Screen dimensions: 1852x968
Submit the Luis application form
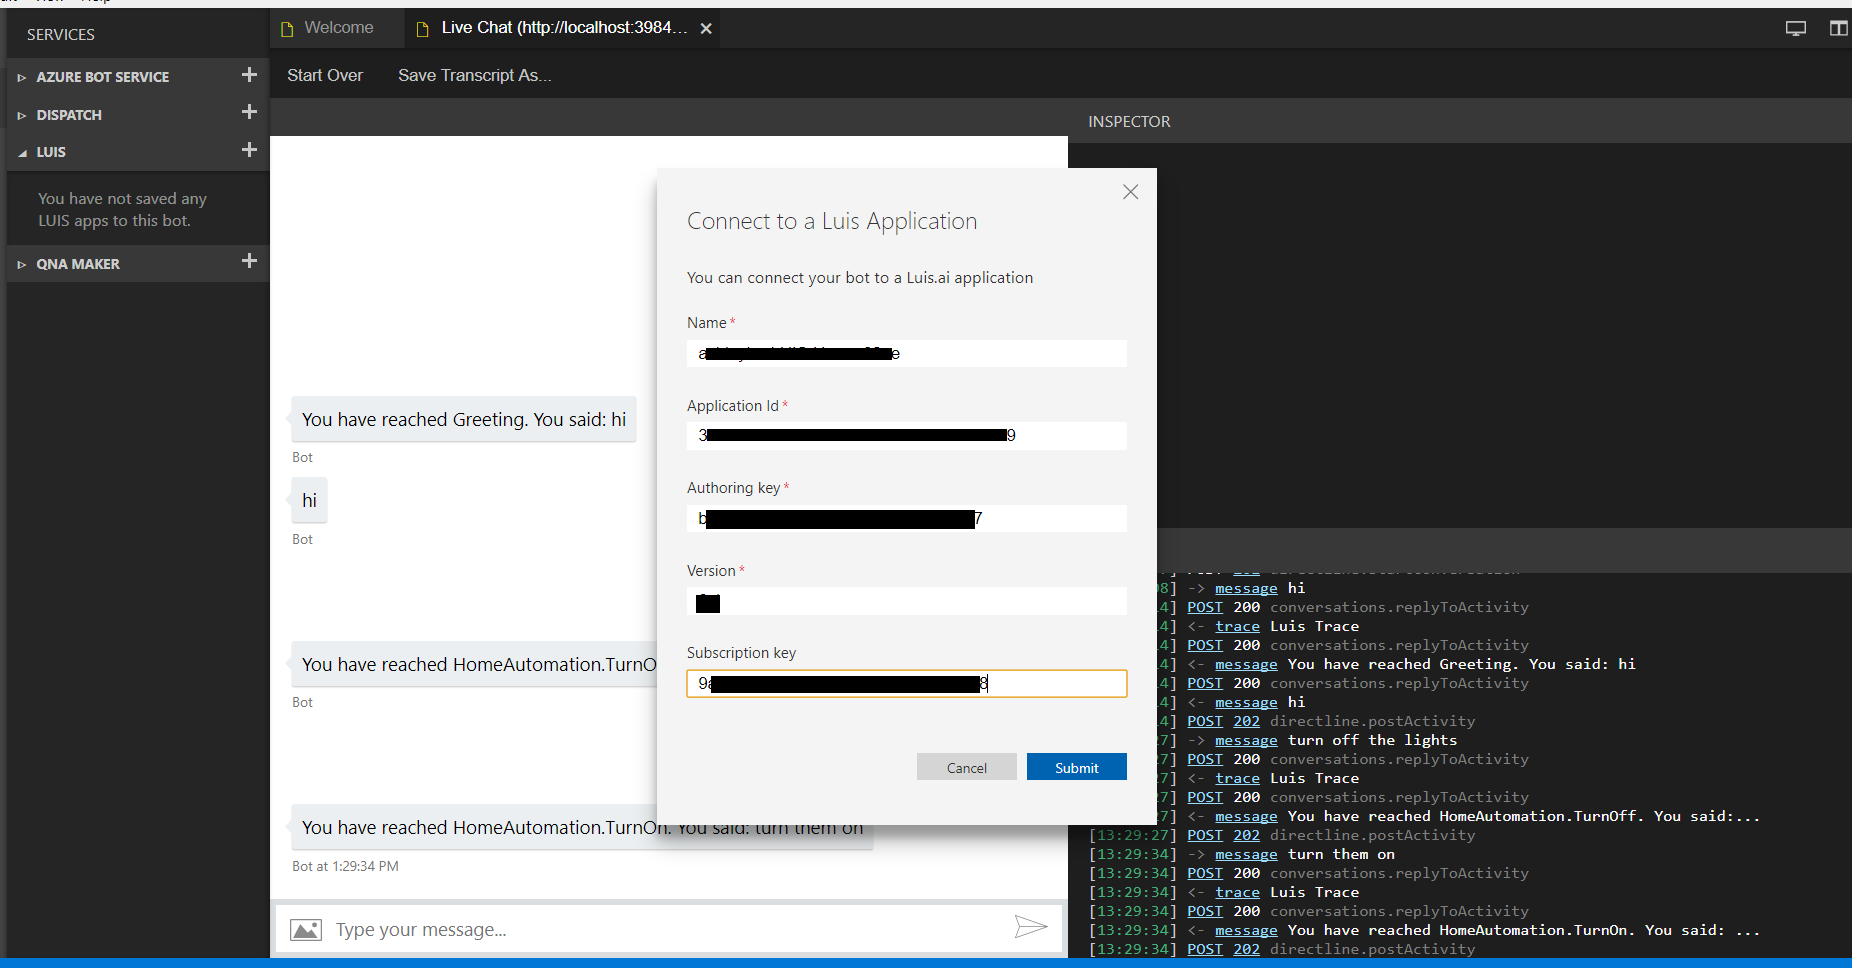click(x=1076, y=766)
